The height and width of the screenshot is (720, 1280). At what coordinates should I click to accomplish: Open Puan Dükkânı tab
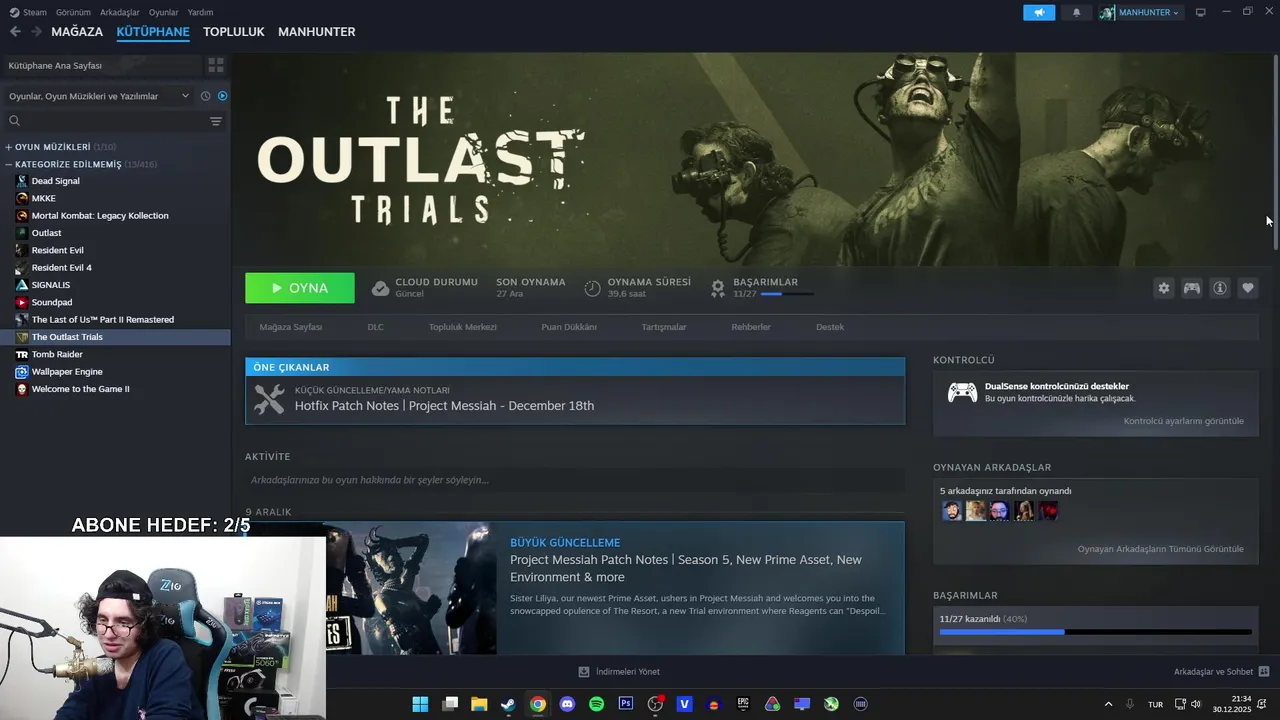click(x=569, y=327)
